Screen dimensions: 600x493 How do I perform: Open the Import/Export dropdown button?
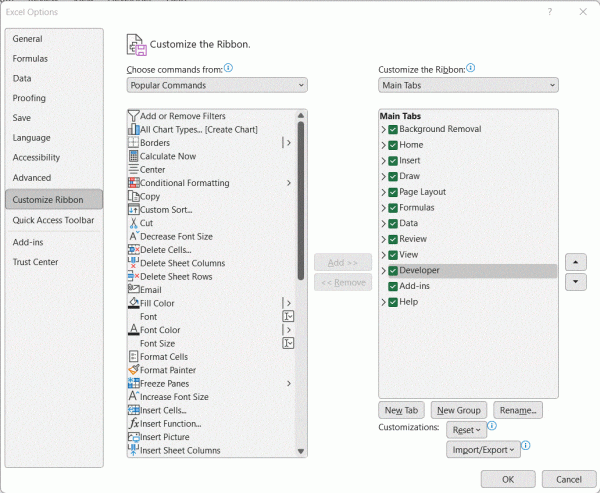point(483,449)
